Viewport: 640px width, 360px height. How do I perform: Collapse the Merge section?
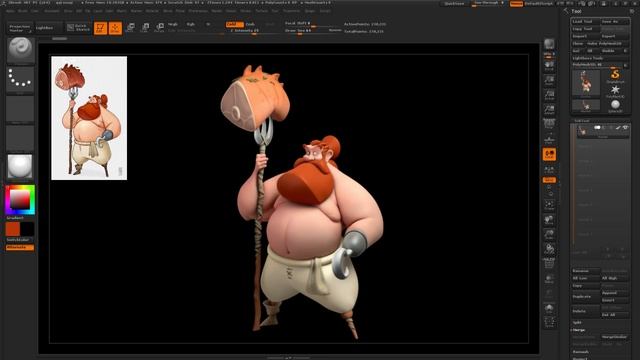coord(578,330)
